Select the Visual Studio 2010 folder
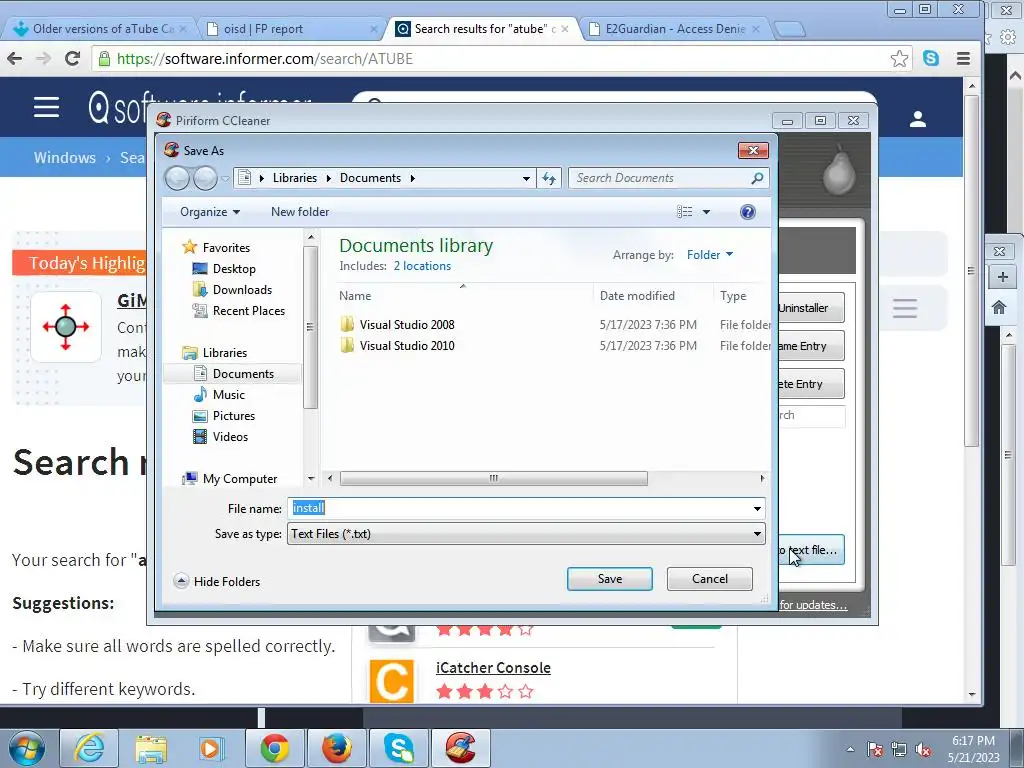This screenshot has height=768, width=1024. point(407,345)
